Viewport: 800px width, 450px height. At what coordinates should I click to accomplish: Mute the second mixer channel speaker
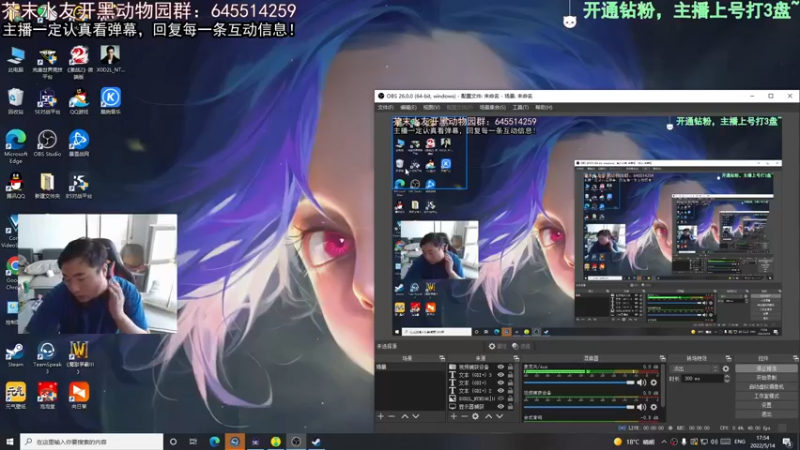[641, 407]
